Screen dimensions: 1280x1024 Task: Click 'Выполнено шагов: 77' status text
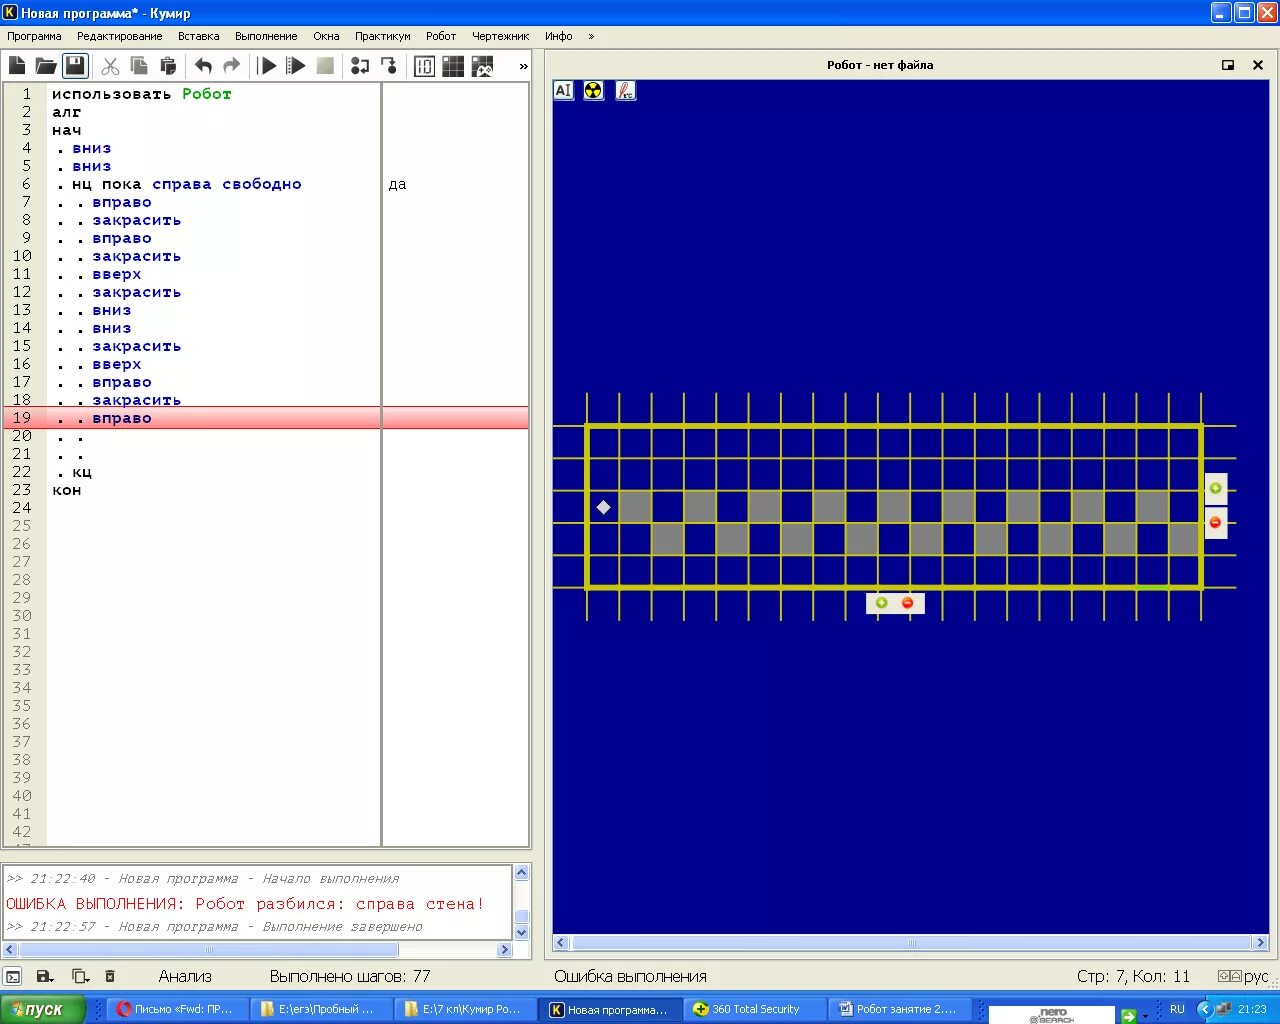click(x=350, y=976)
